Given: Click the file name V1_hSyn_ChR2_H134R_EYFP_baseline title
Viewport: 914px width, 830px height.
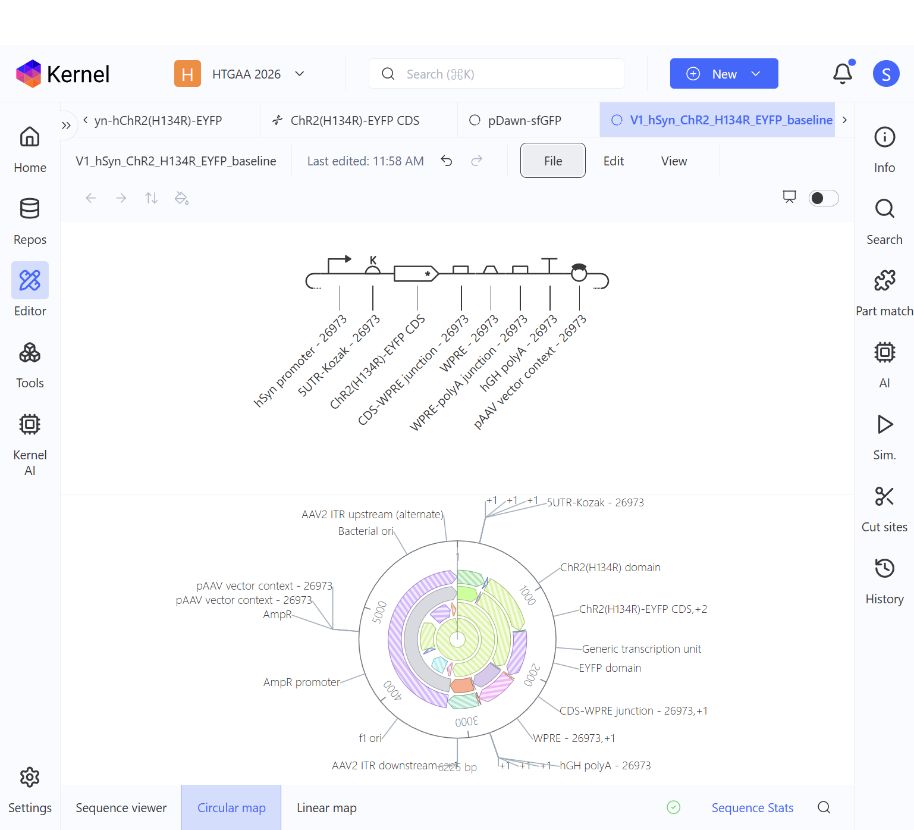Looking at the screenshot, I should pos(175,161).
